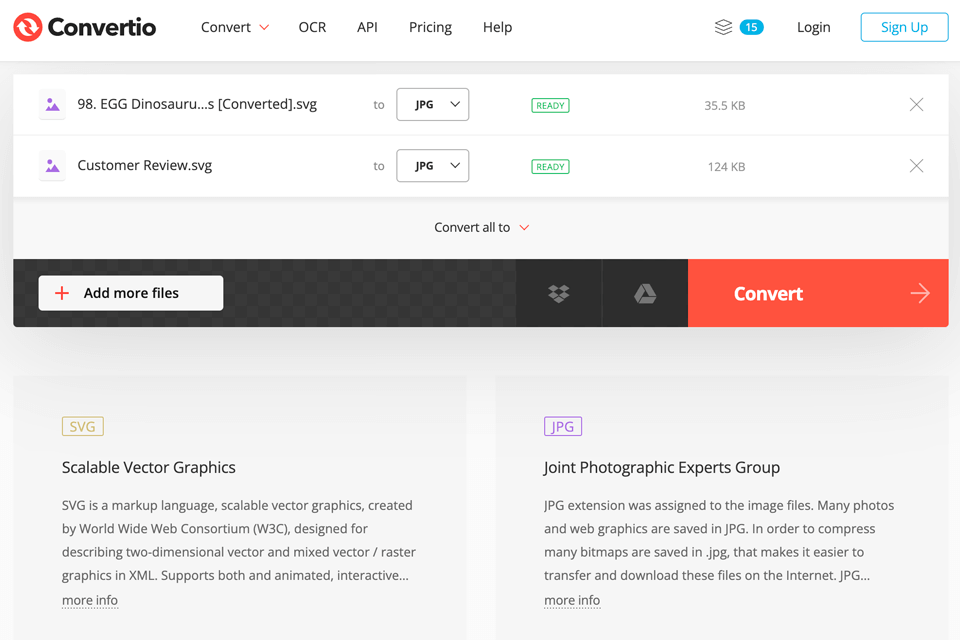Click the 15 counter badge
Screen dimensions: 960x640
click(x=751, y=27)
